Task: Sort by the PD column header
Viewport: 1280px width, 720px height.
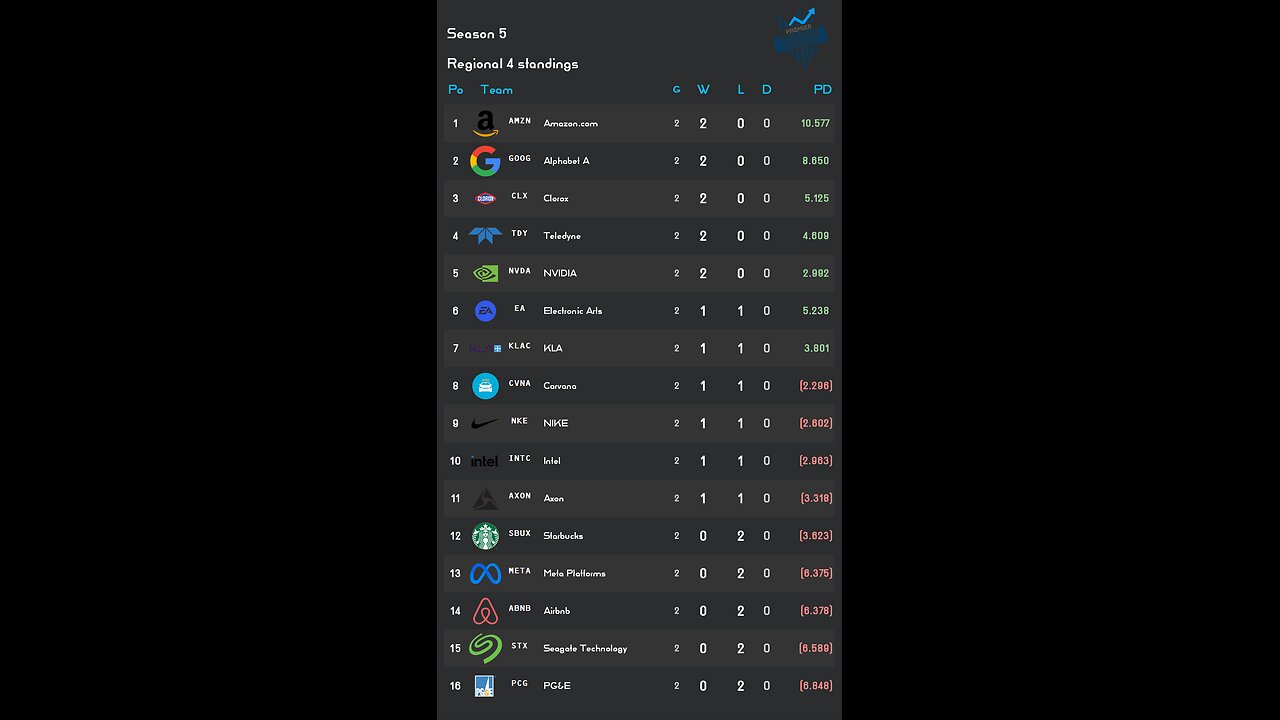Action: point(822,90)
